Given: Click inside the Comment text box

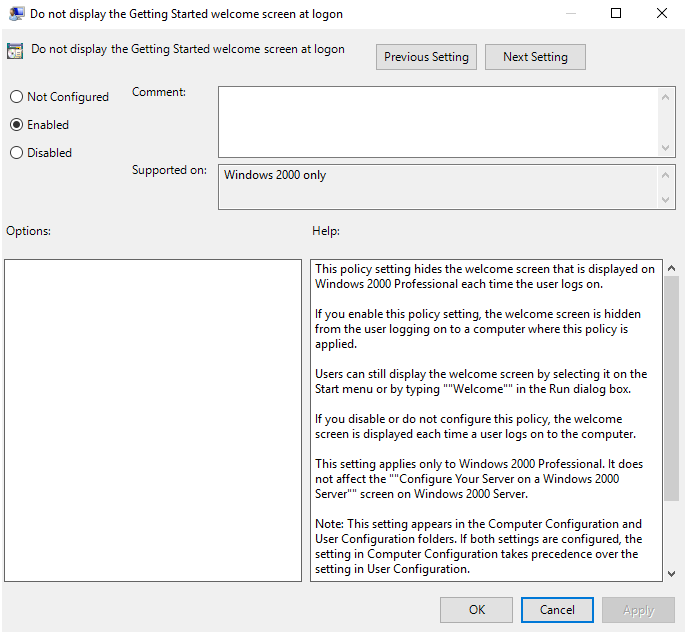Looking at the screenshot, I should point(438,121).
